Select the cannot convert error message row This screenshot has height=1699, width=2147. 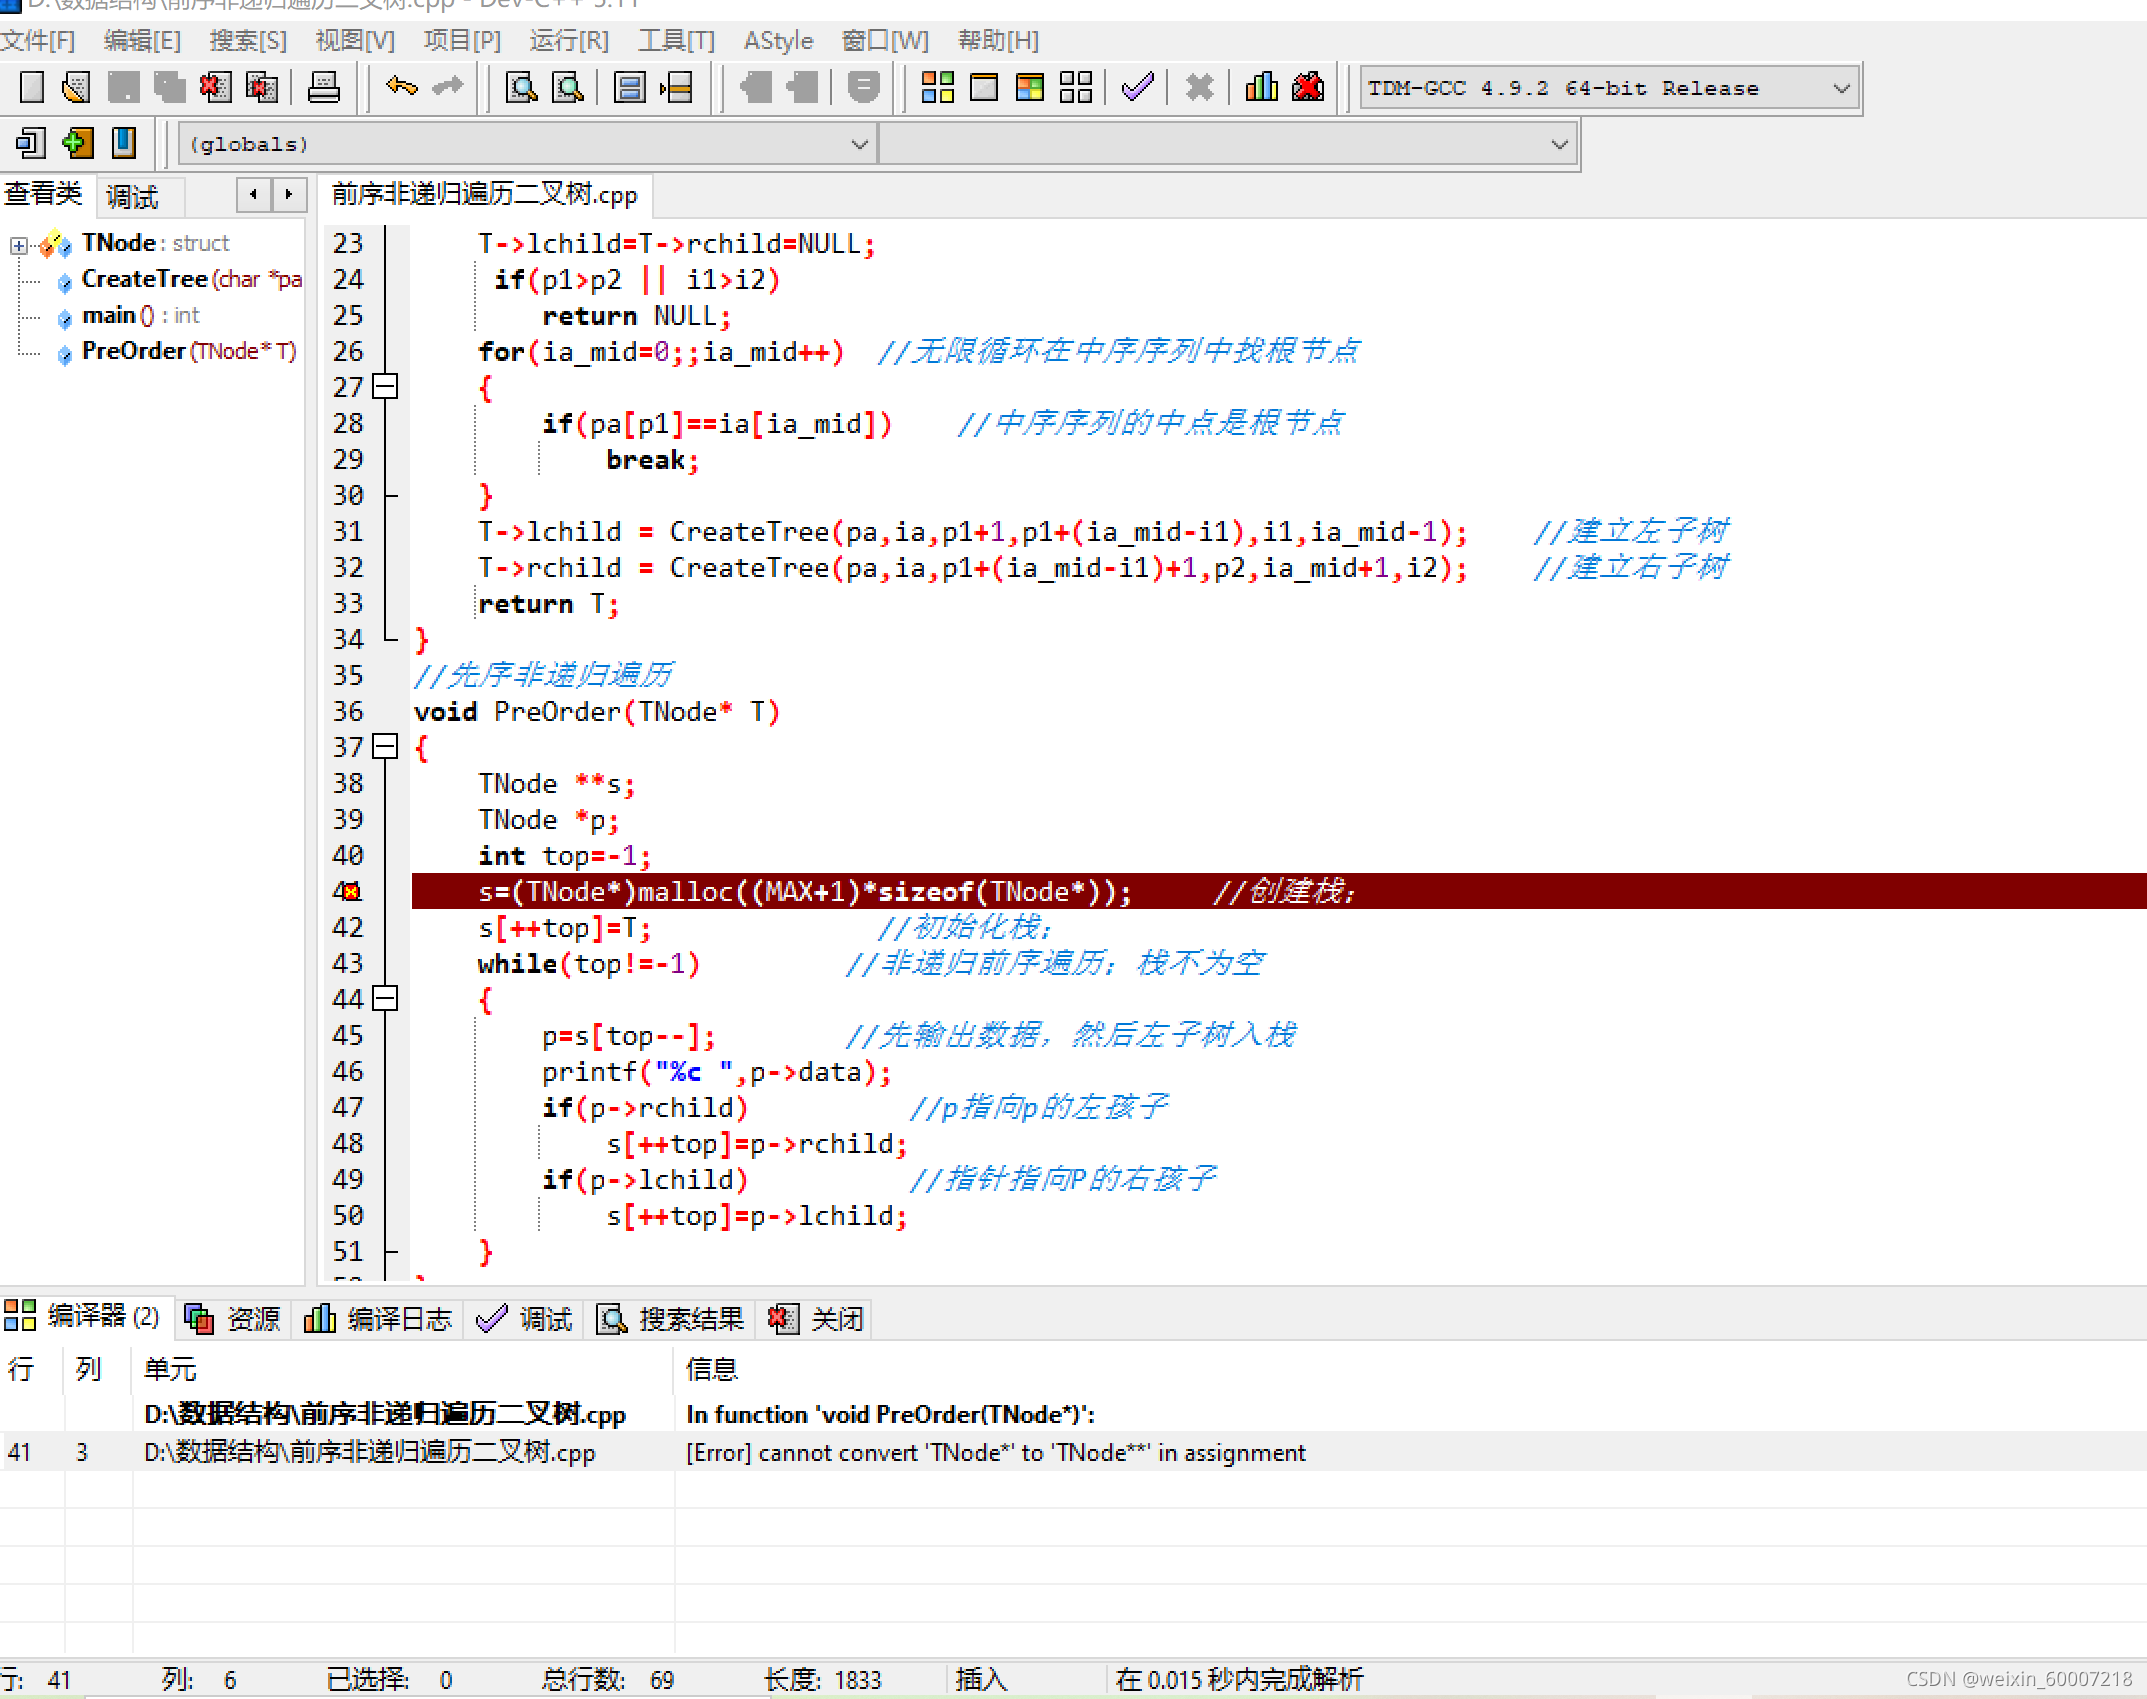click(x=995, y=1452)
